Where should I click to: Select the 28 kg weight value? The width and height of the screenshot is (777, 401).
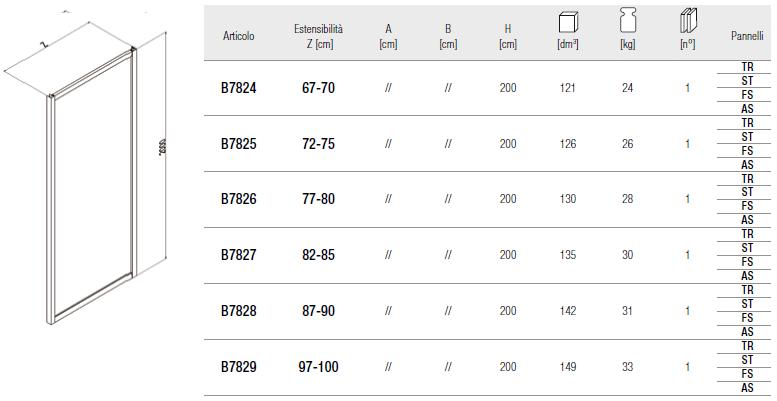click(x=628, y=199)
